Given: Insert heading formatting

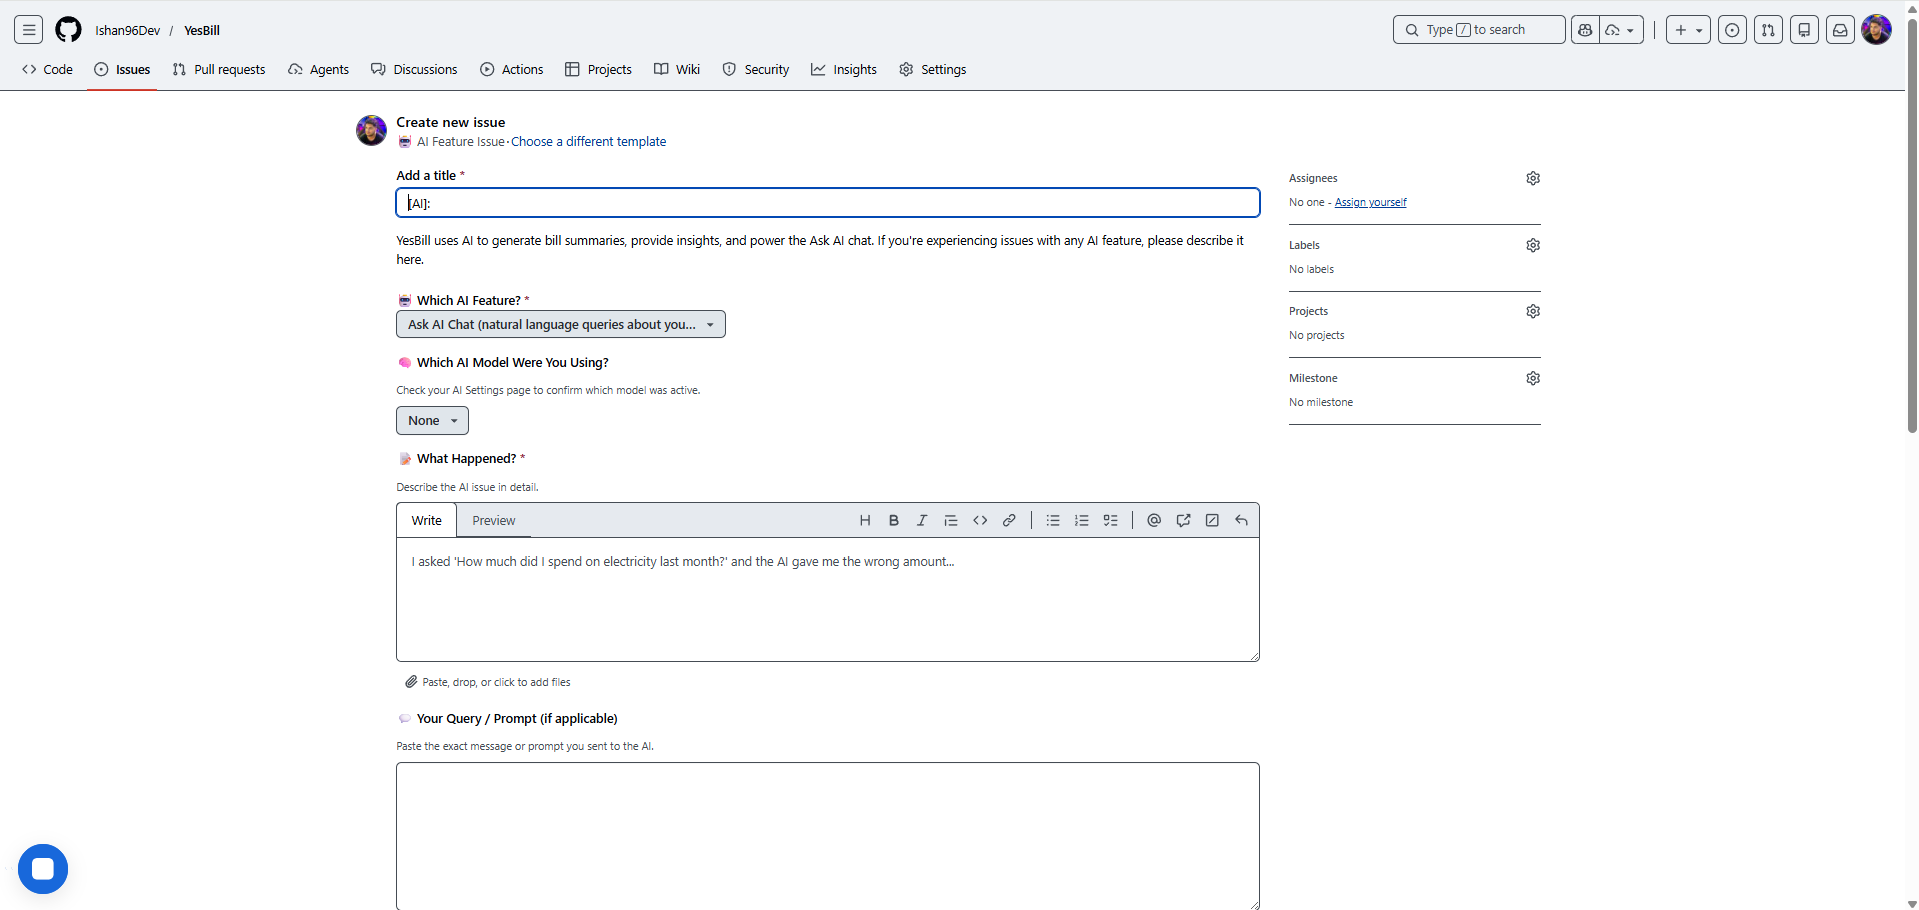Looking at the screenshot, I should coord(865,520).
